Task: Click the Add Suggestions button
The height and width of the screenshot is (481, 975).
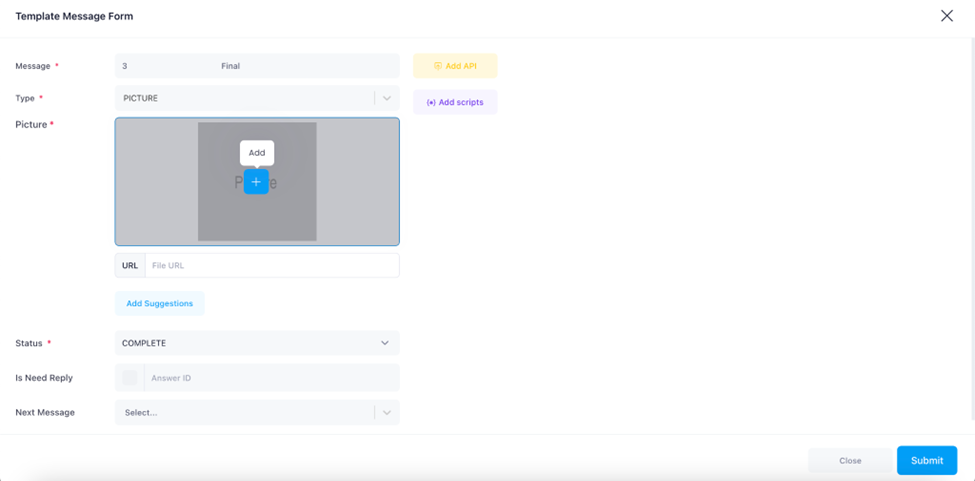Action: 160,303
